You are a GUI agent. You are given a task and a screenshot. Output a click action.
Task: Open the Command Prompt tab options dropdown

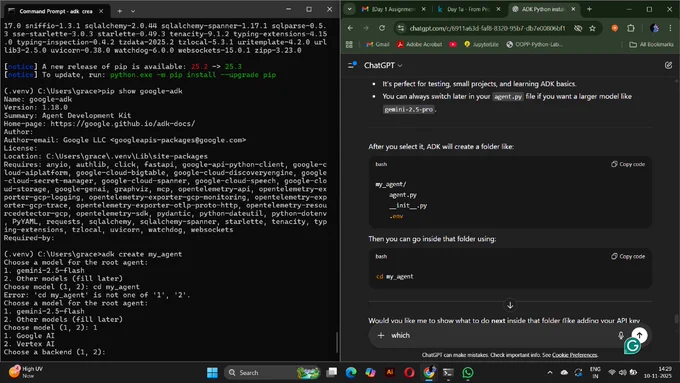pos(133,11)
